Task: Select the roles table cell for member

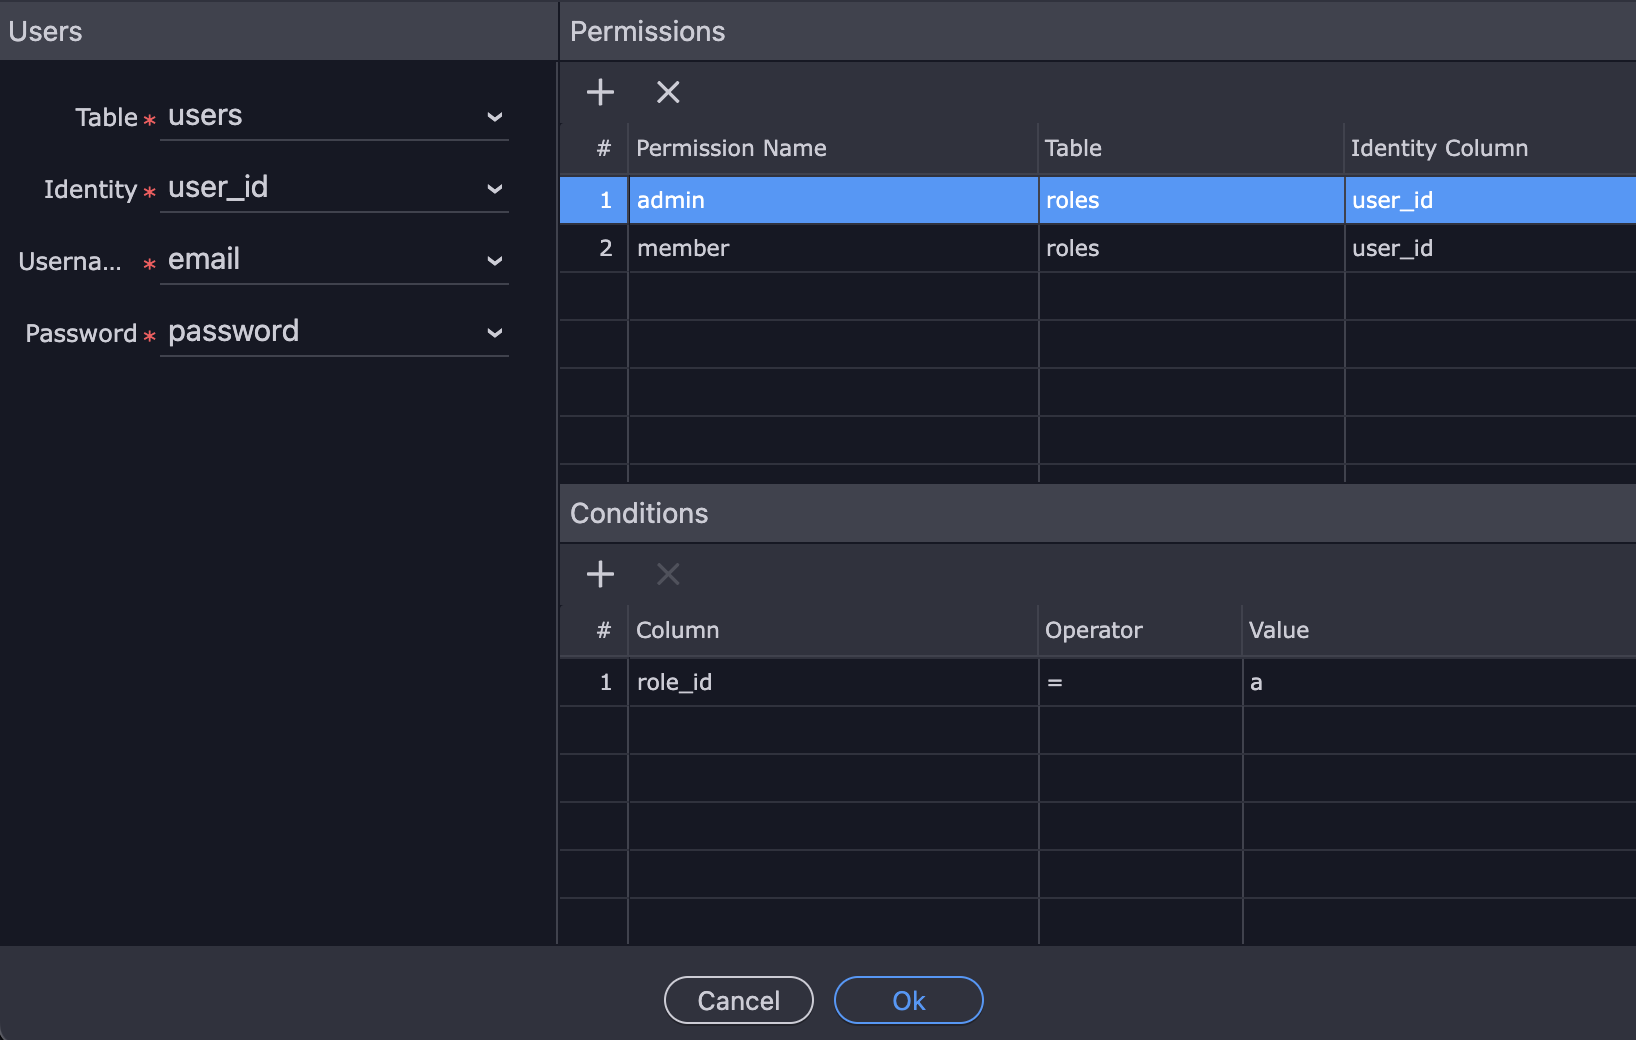Action: 1191,248
